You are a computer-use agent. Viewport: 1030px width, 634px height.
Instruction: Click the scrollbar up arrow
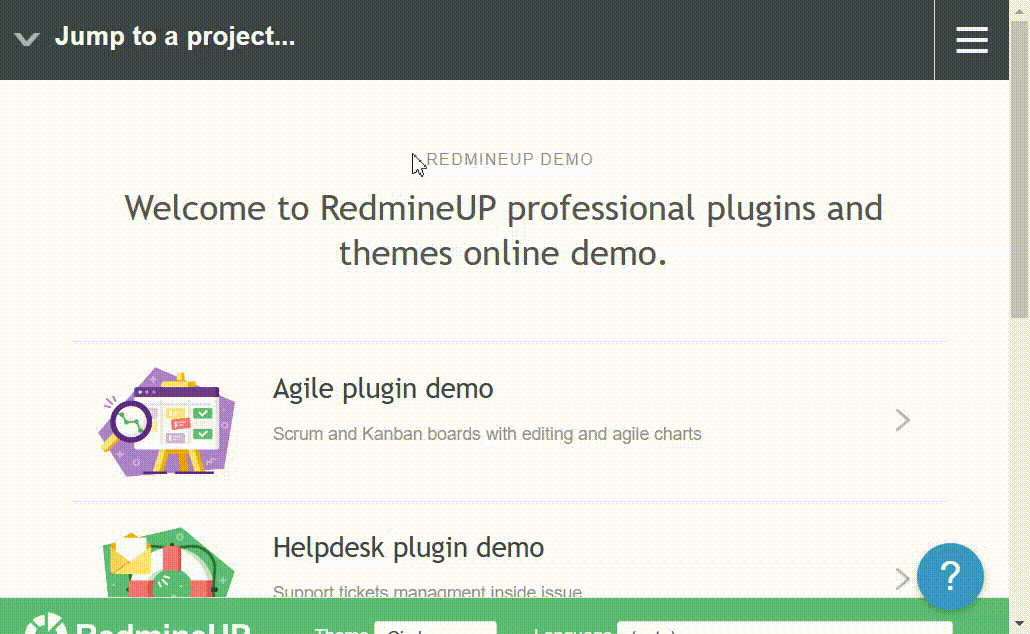tap(1019, 9)
